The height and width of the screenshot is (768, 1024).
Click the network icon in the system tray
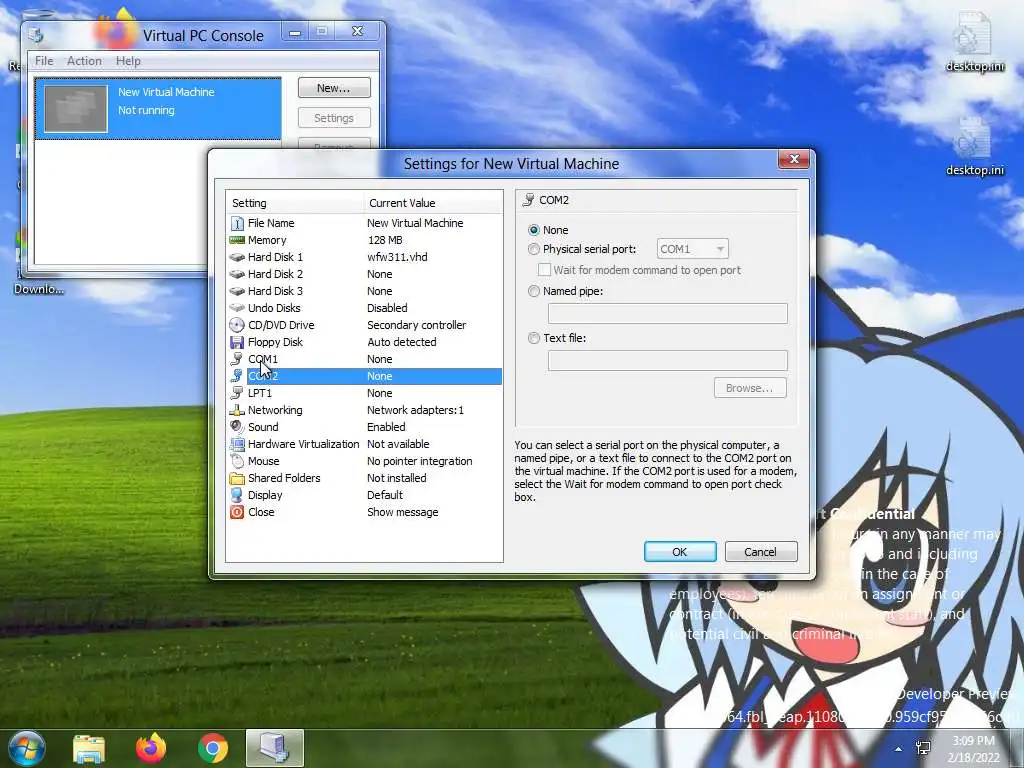(x=923, y=748)
